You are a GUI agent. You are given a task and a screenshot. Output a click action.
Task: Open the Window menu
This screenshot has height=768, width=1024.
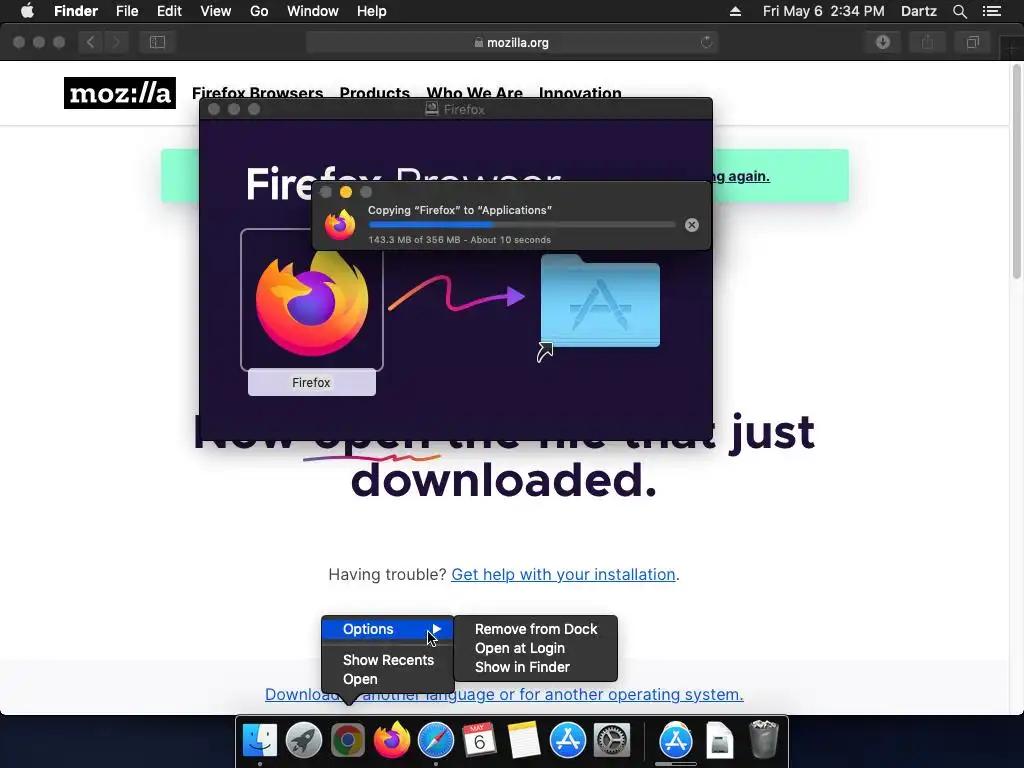[313, 11]
